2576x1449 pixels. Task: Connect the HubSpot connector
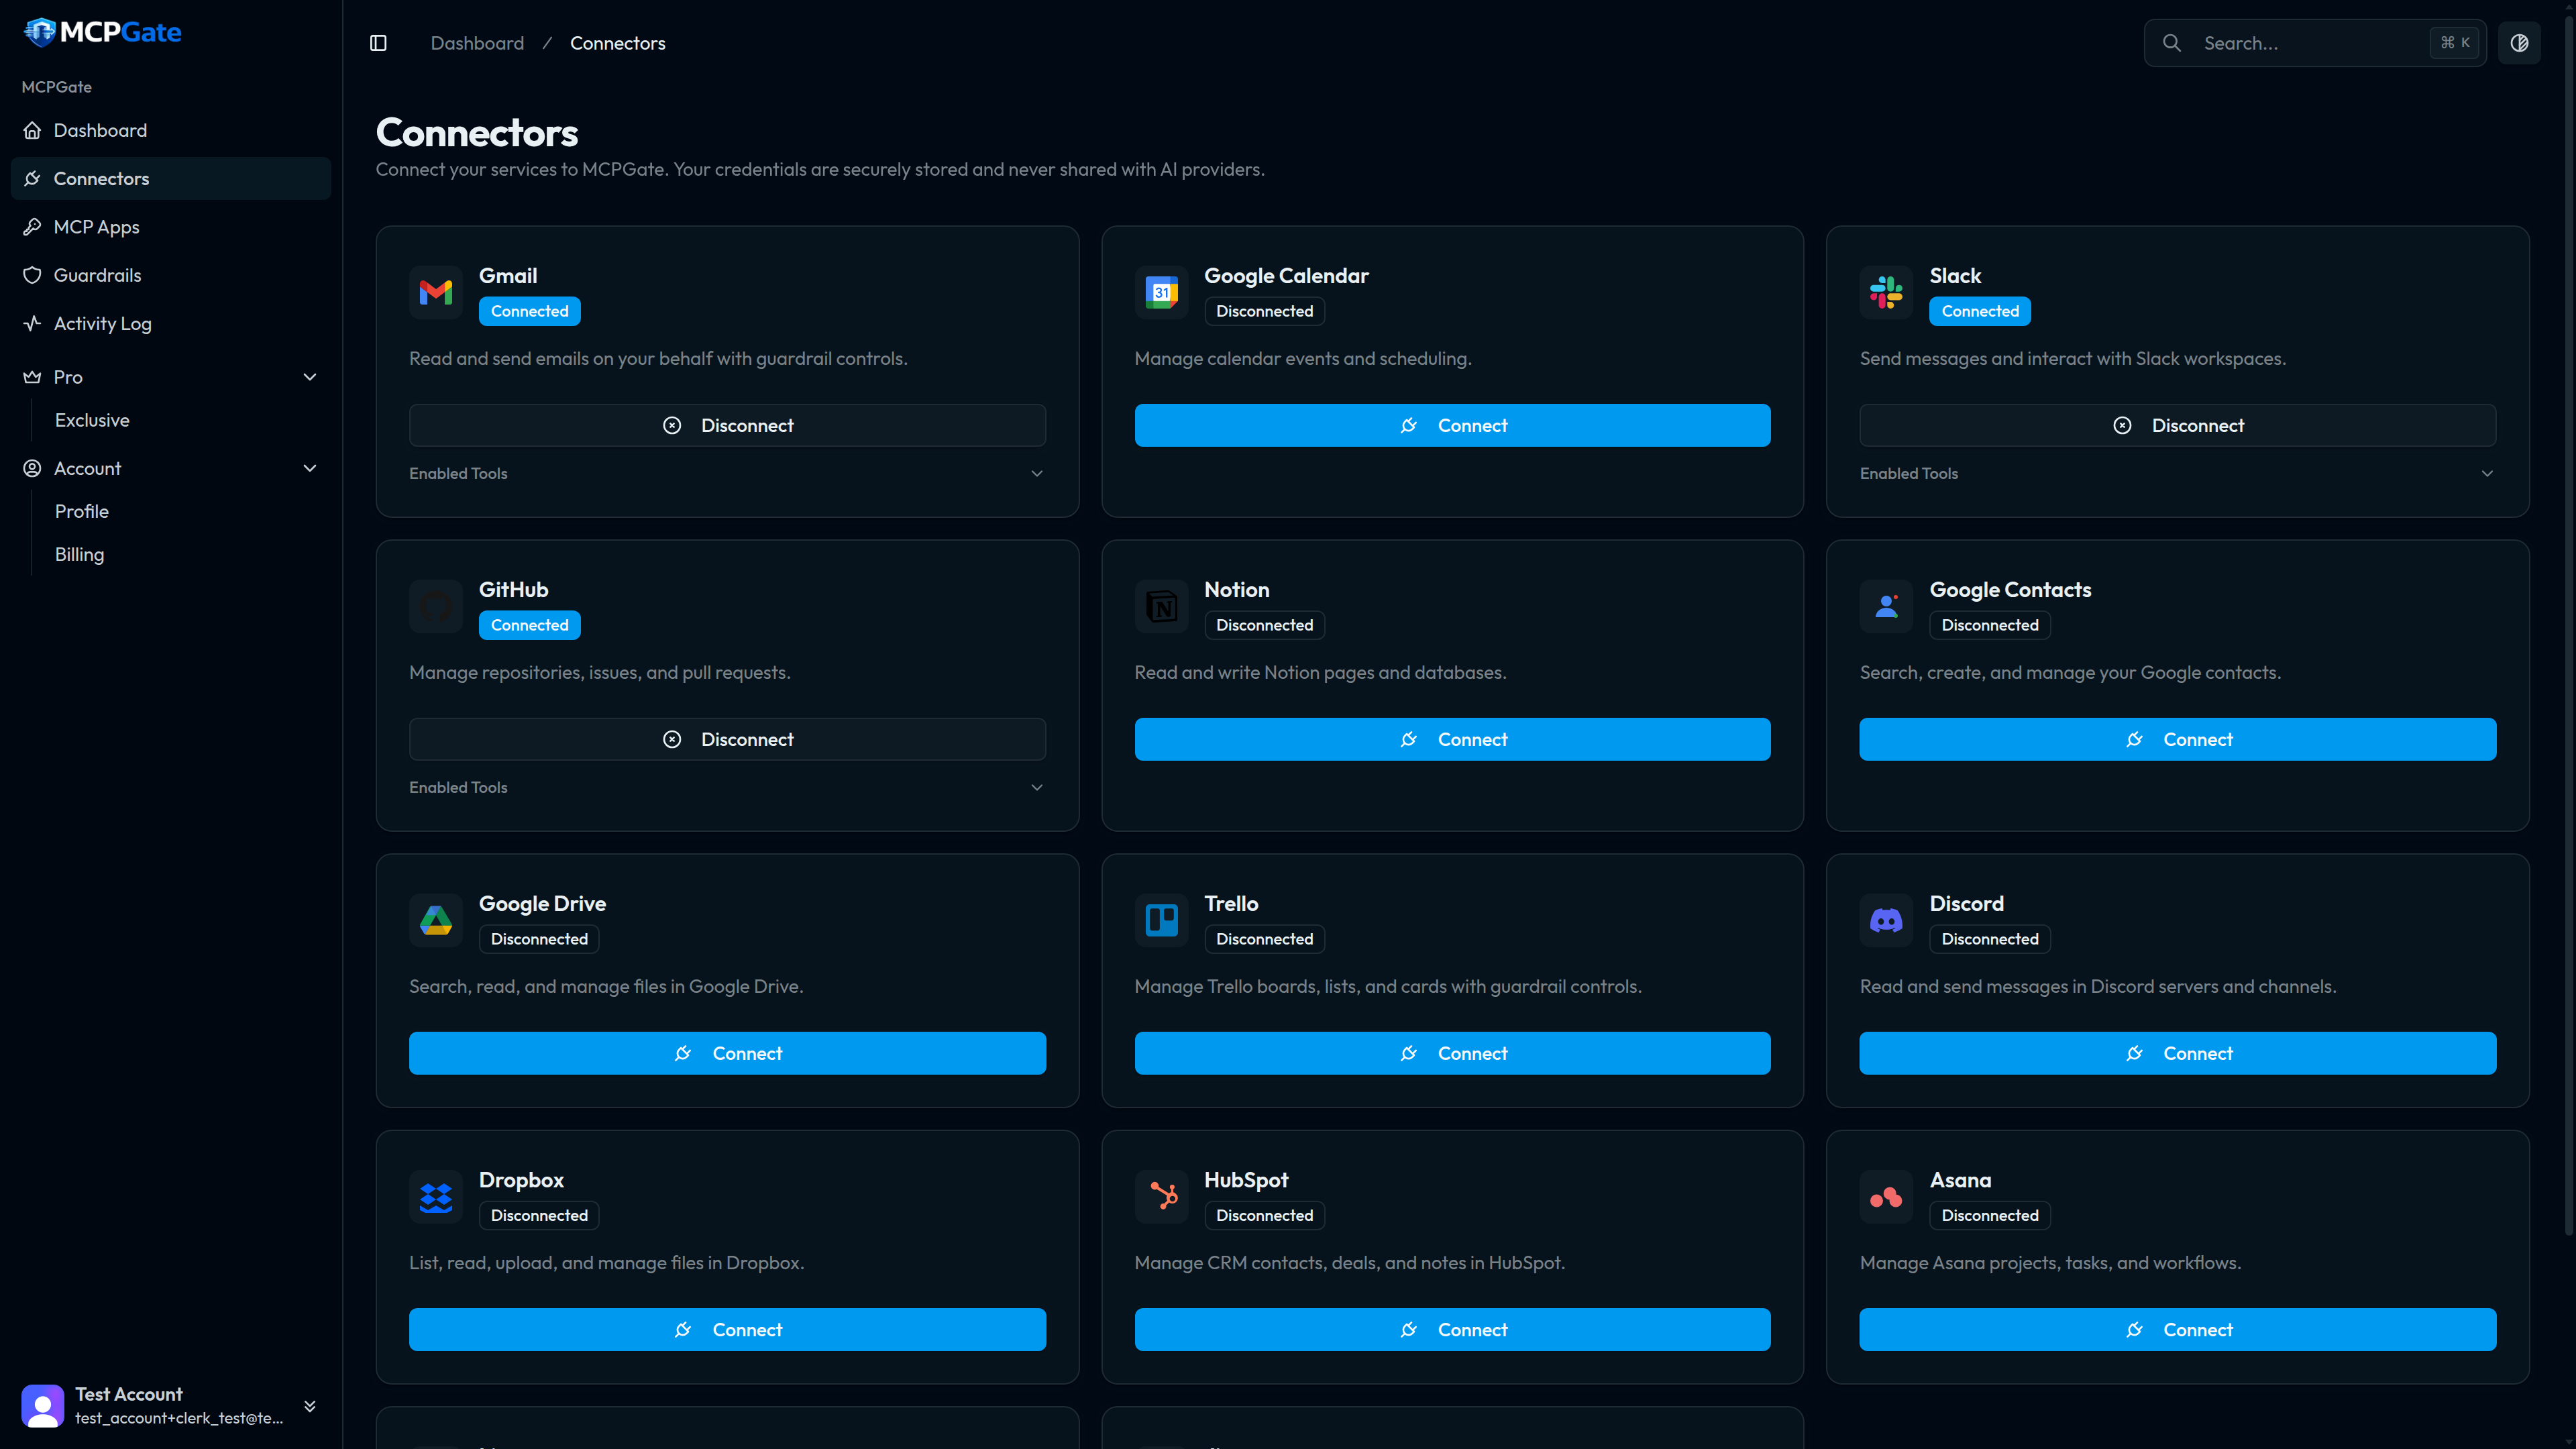pos(1452,1329)
